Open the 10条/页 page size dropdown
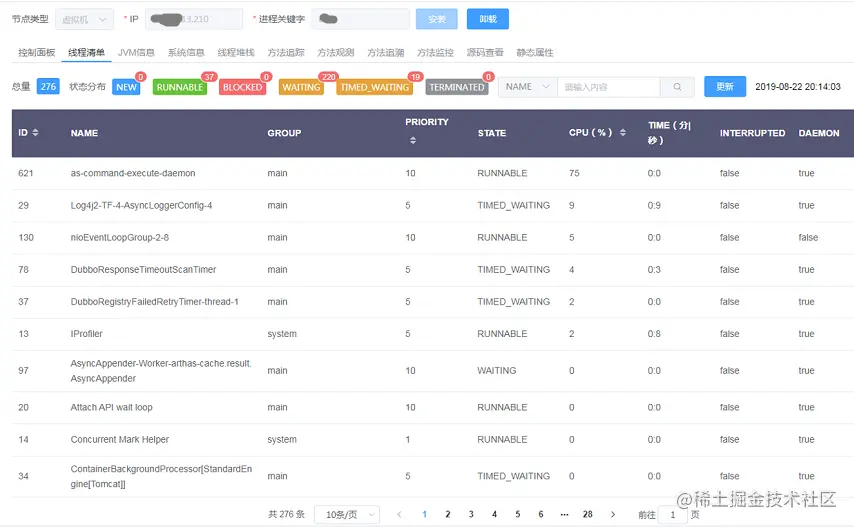This screenshot has width=854, height=527. tap(347, 514)
